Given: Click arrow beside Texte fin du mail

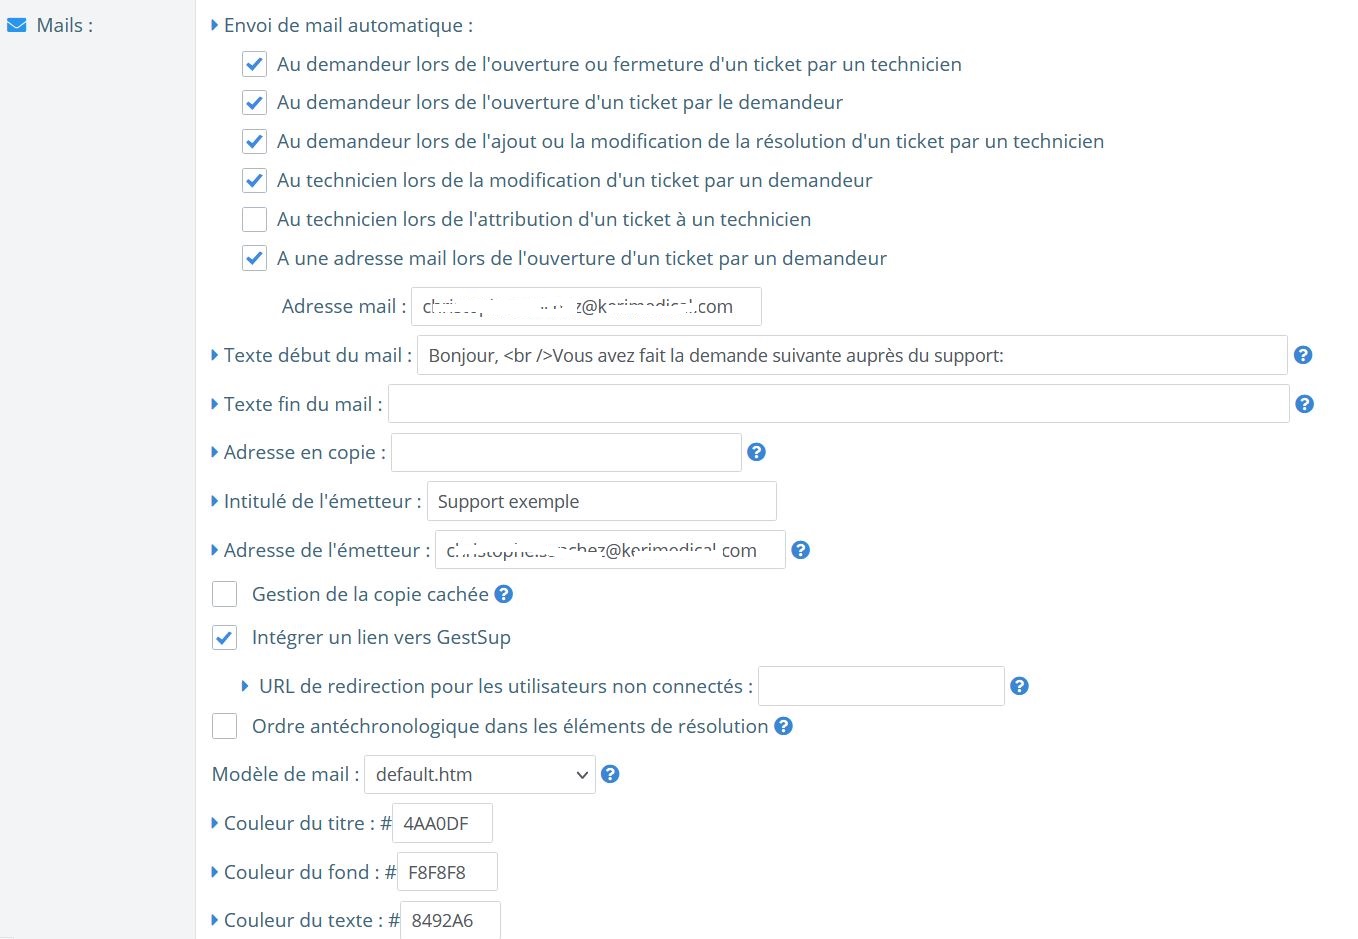Looking at the screenshot, I should point(215,404).
